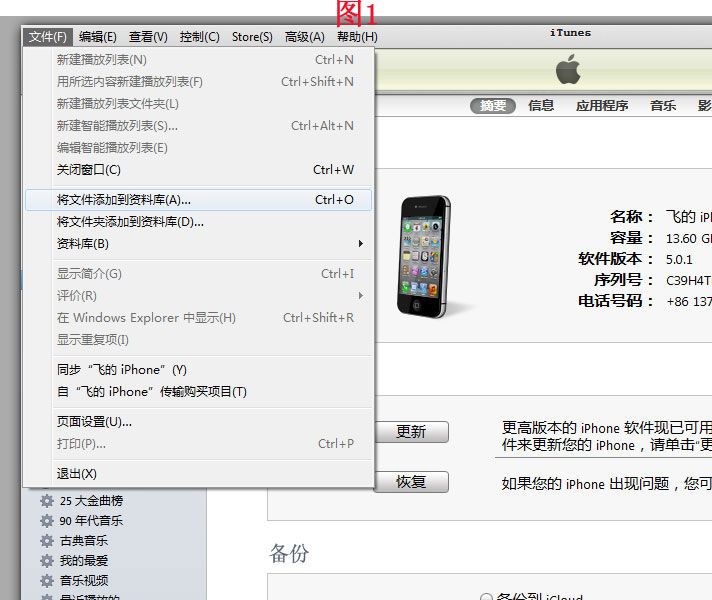Click the Apple logo in status display
This screenshot has height=600, width=712.
(568, 69)
